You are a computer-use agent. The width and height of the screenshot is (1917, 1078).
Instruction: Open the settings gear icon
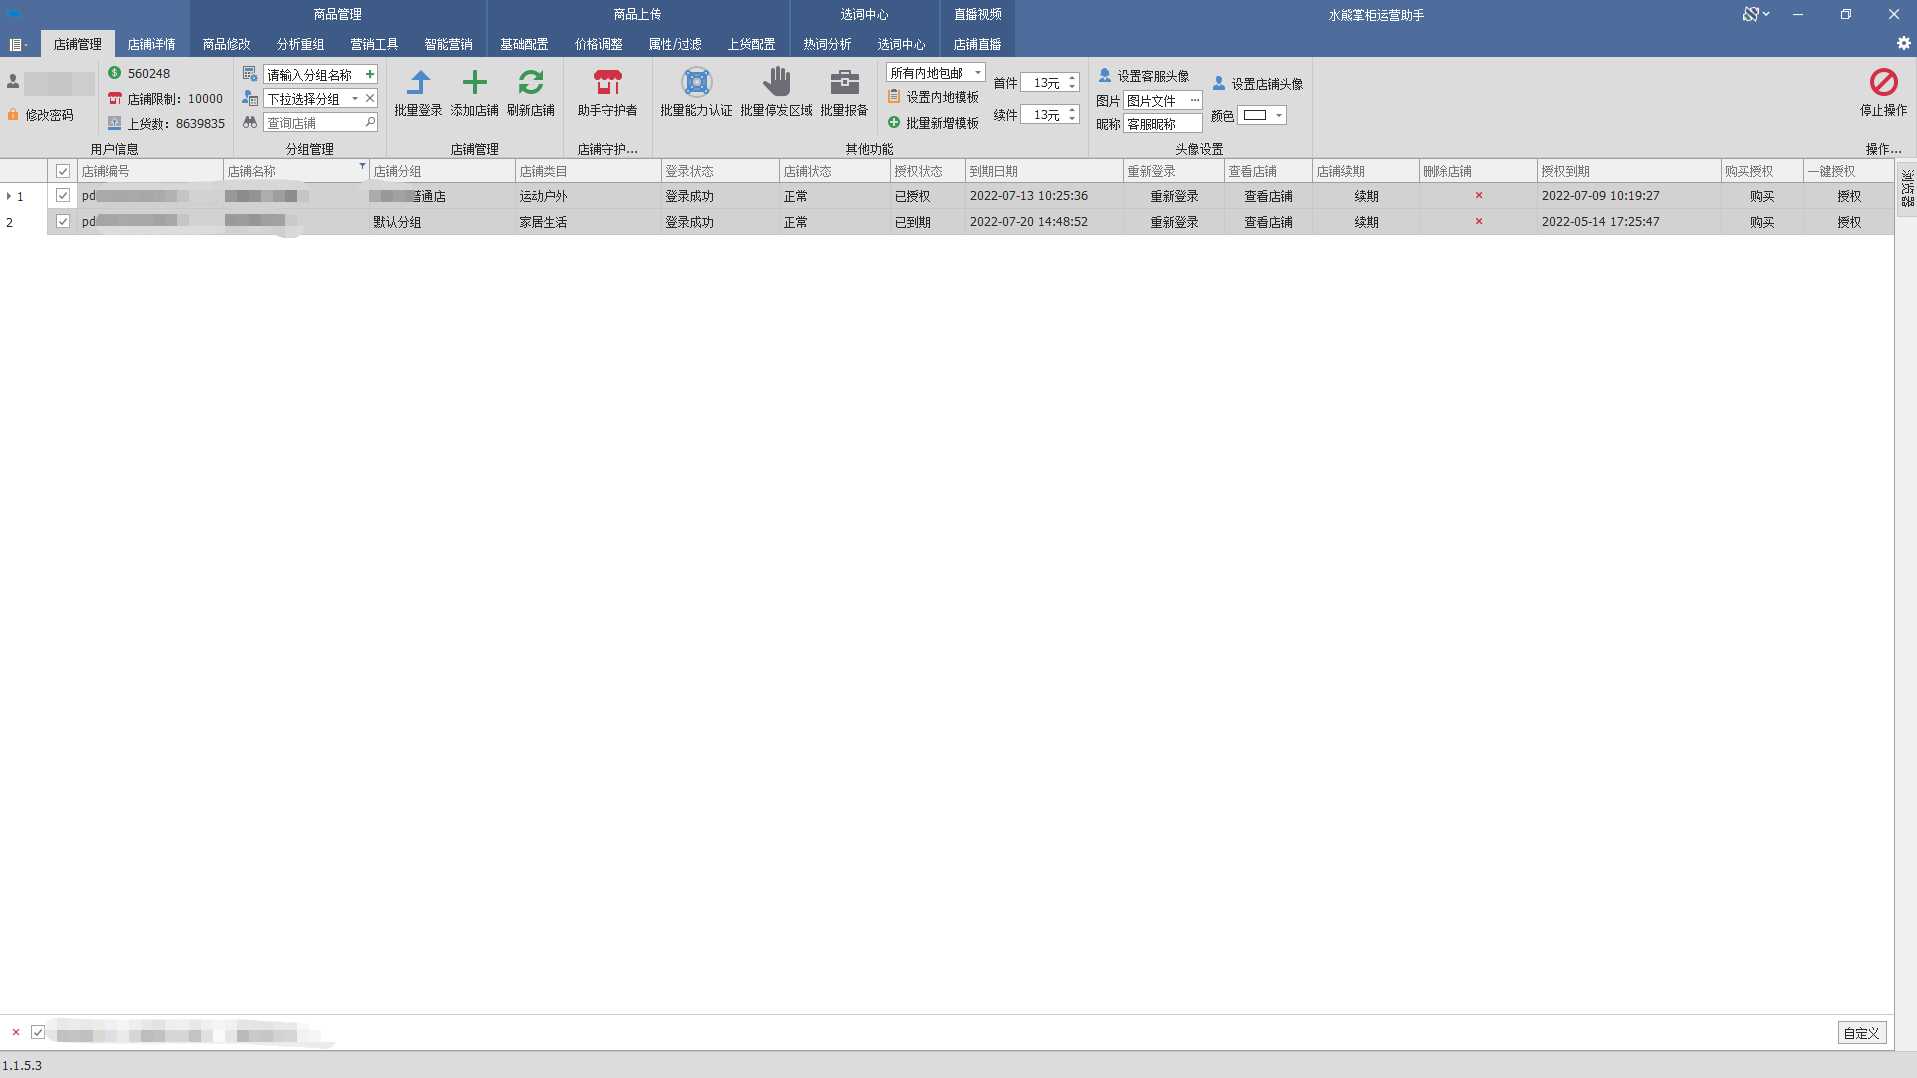point(1903,44)
